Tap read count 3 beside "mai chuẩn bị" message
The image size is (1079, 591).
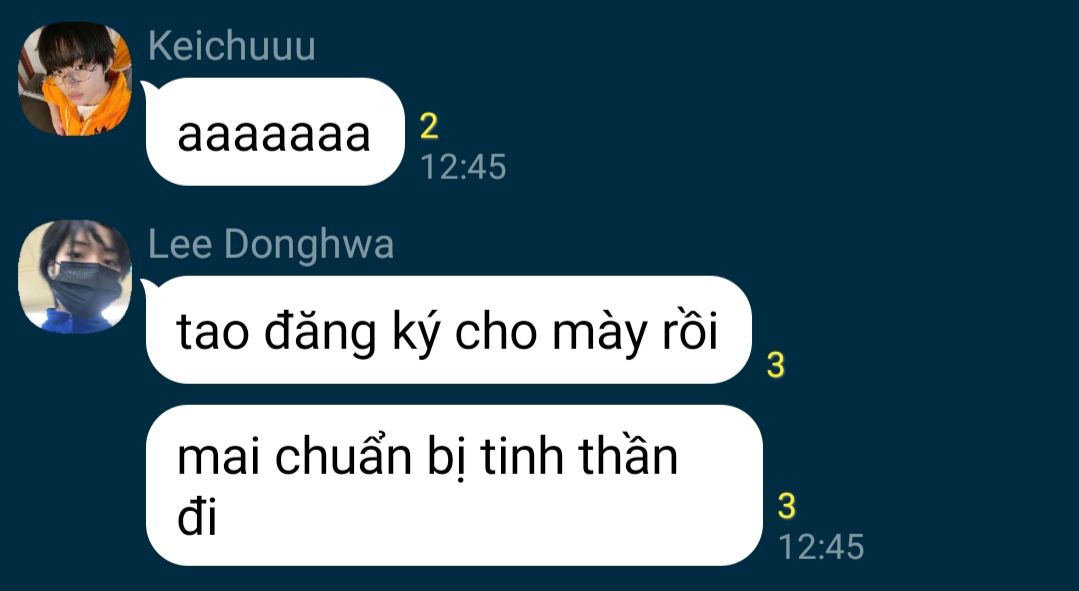[787, 506]
